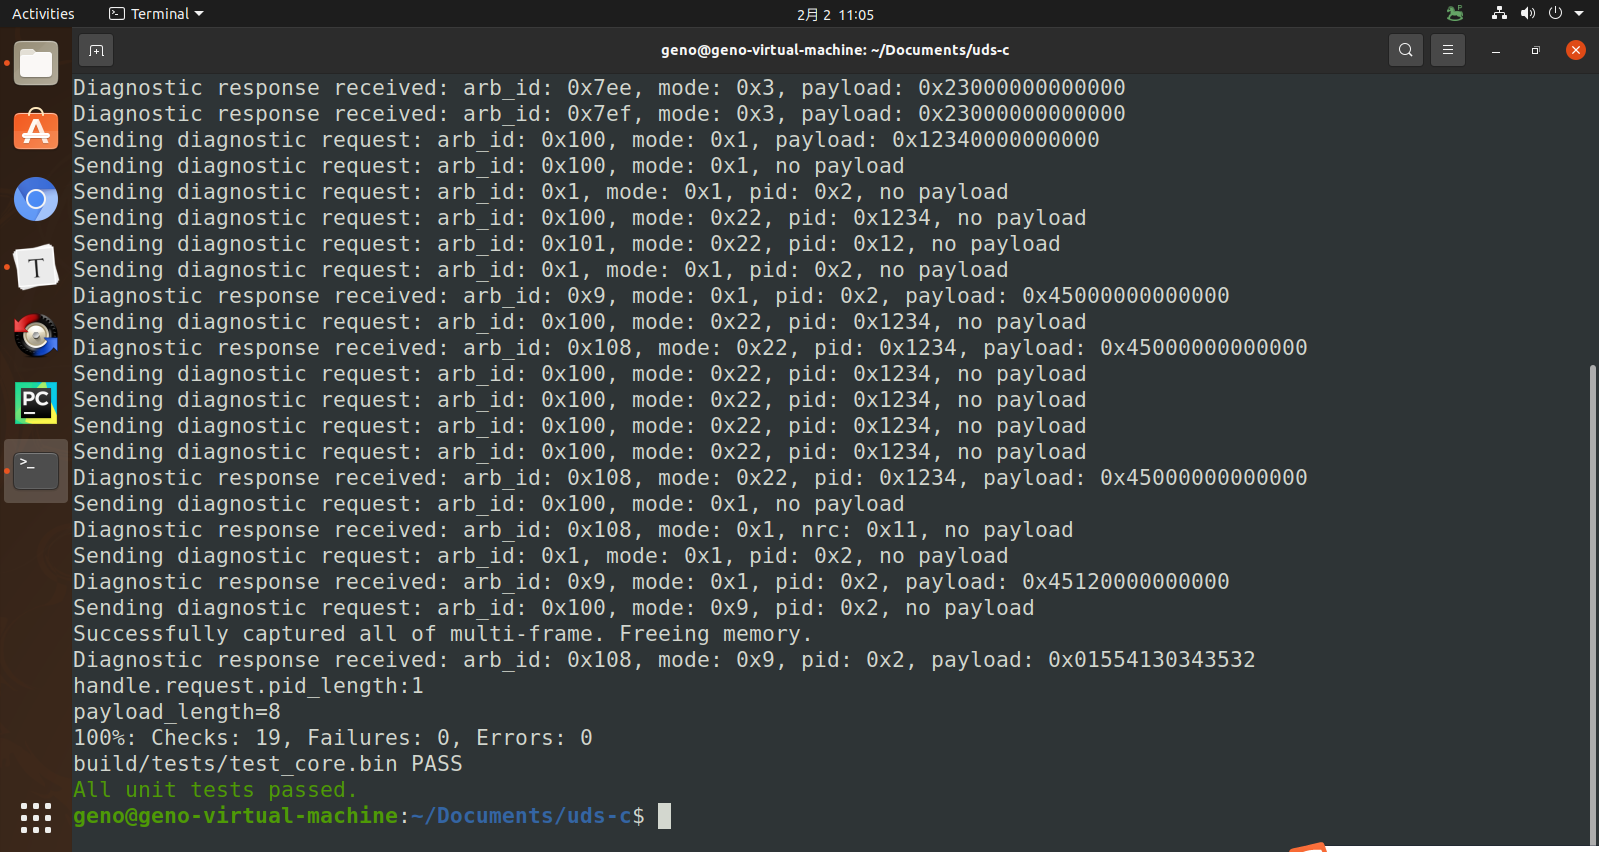Open the Chromium browser dock icon
This screenshot has width=1599, height=852.
[x=36, y=199]
